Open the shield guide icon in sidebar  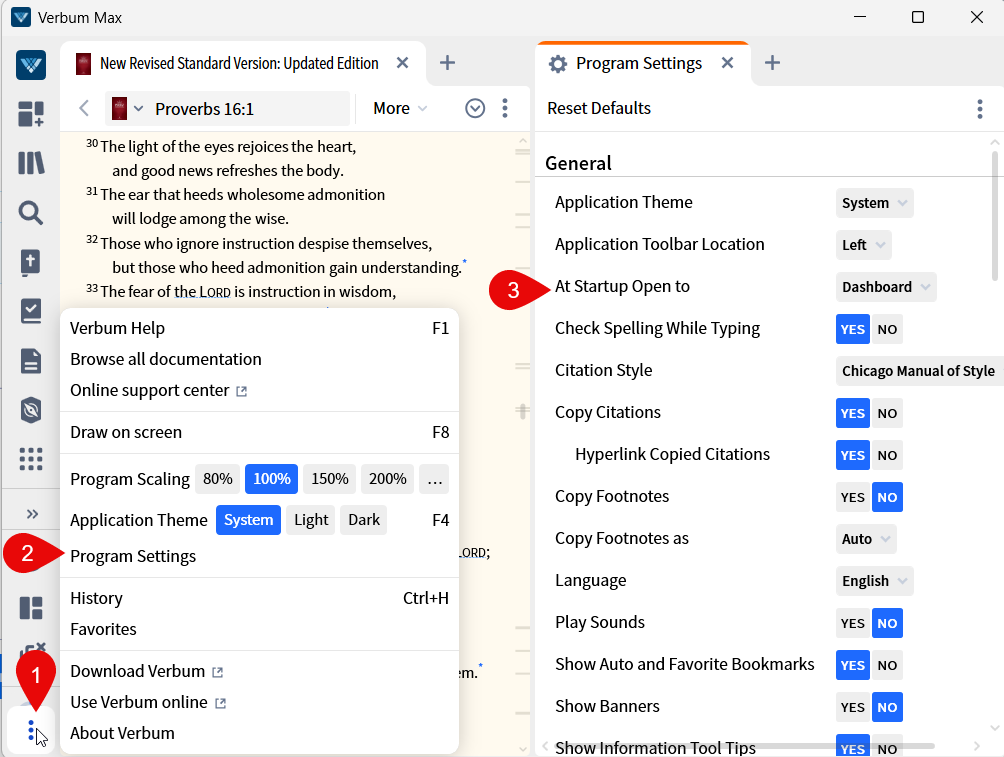tap(31, 410)
